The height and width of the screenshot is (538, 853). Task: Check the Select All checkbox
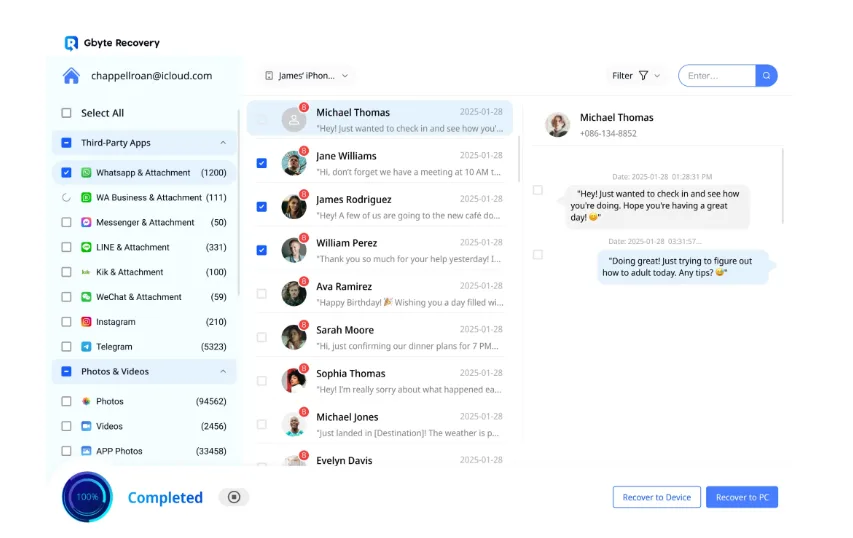click(67, 113)
